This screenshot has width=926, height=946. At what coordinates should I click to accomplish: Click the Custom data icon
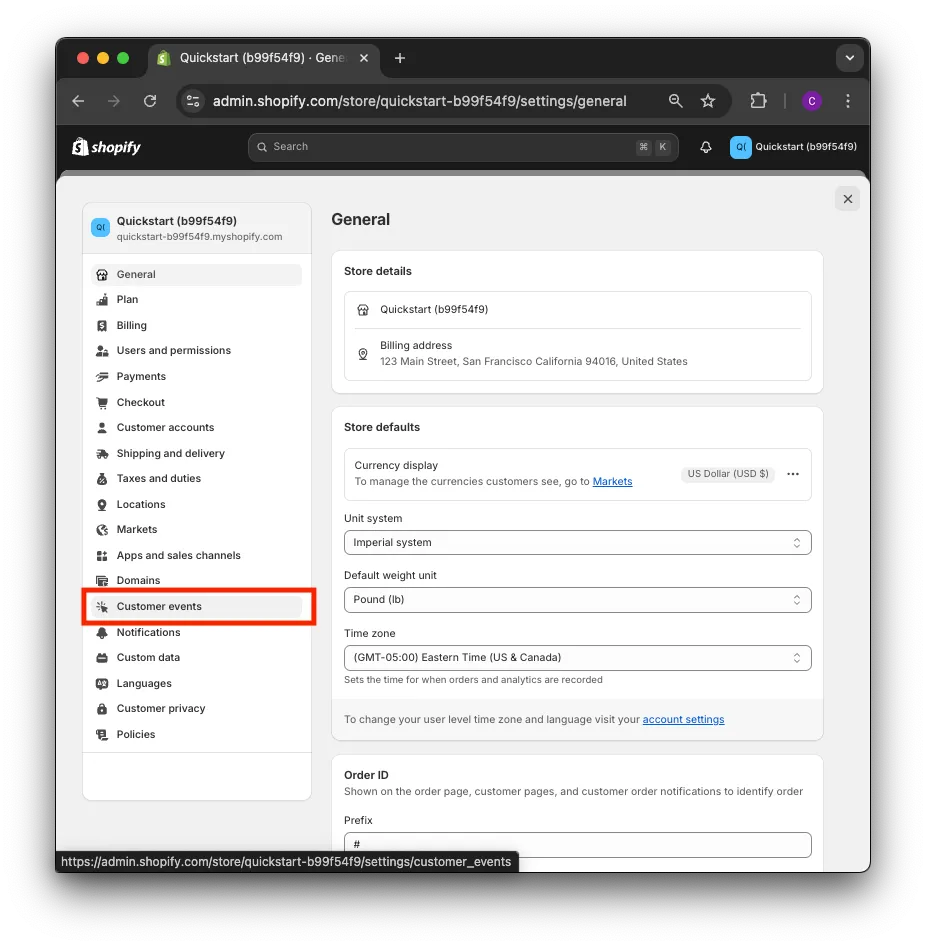(x=102, y=658)
